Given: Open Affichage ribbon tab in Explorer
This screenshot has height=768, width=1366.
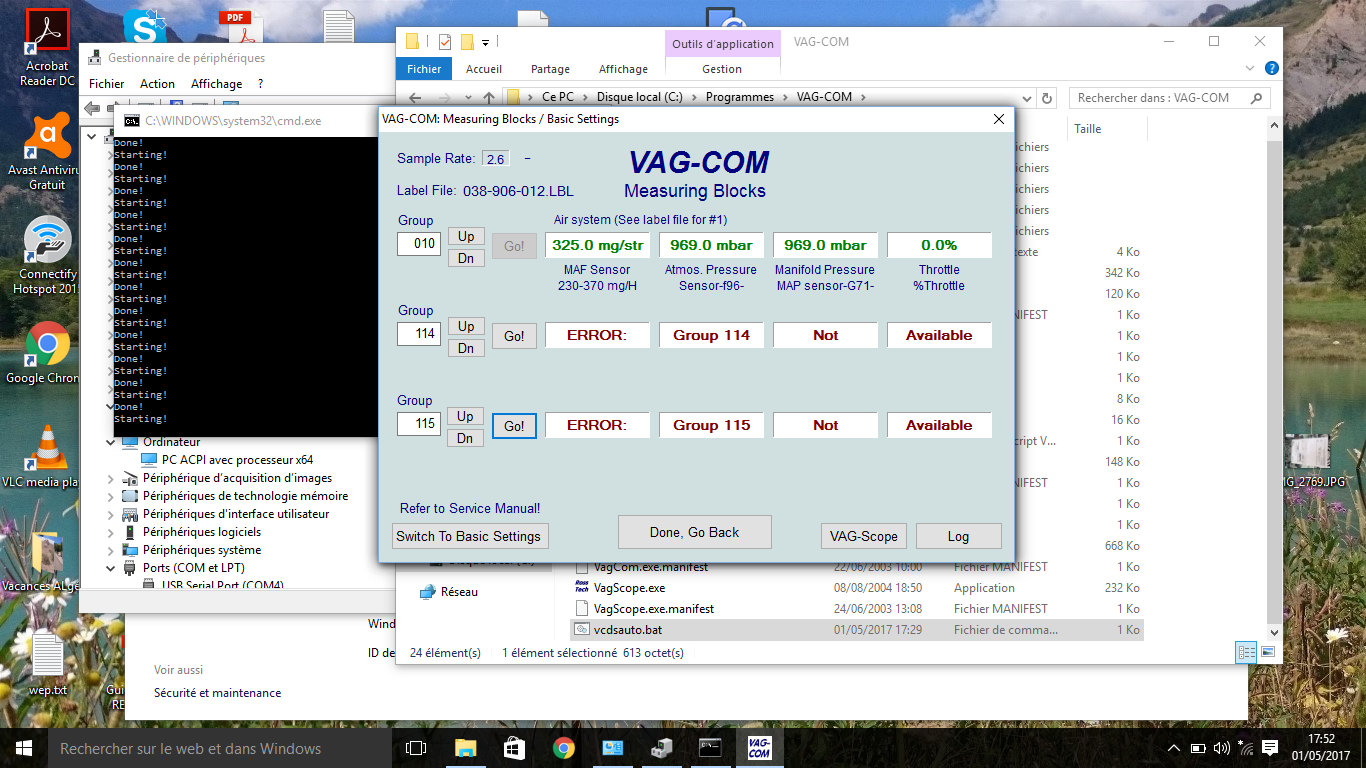Looking at the screenshot, I should tap(623, 69).
